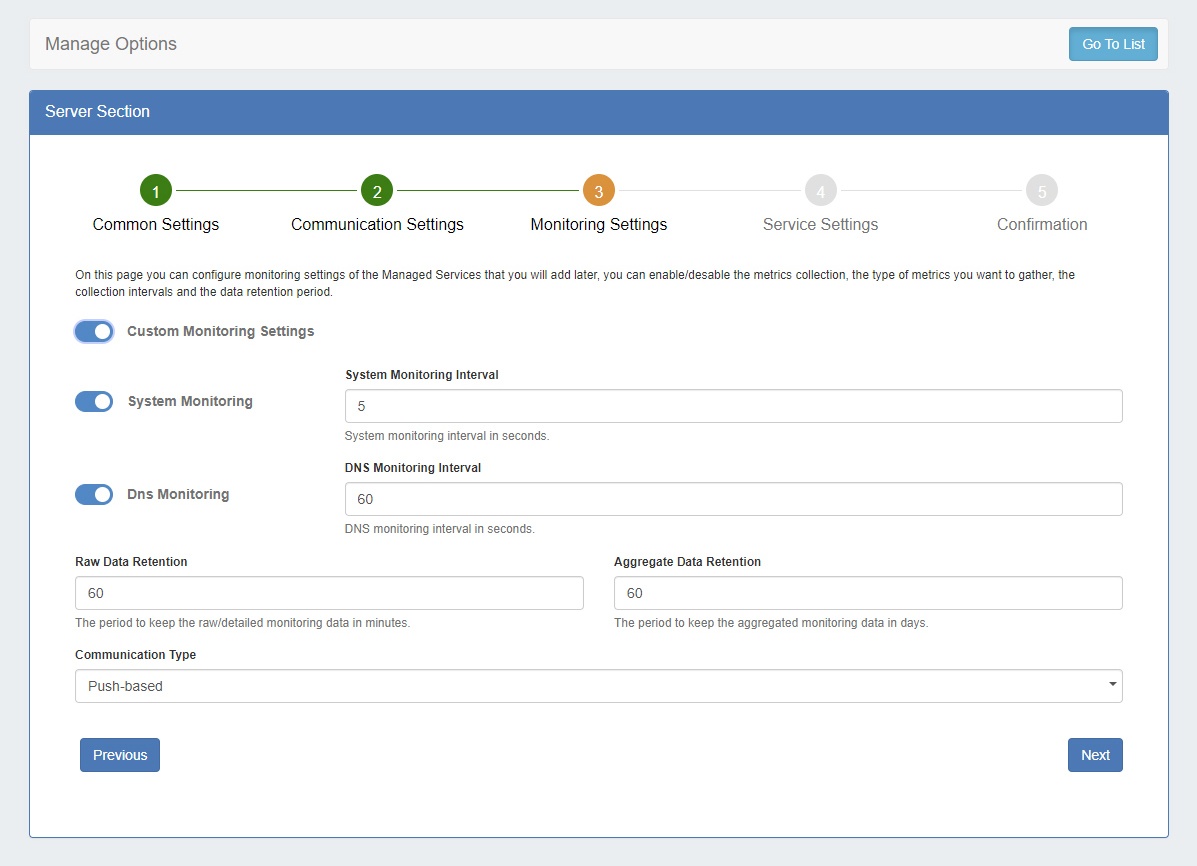The image size is (1197, 866).
Task: Click the Next button
Action: [1095, 755]
